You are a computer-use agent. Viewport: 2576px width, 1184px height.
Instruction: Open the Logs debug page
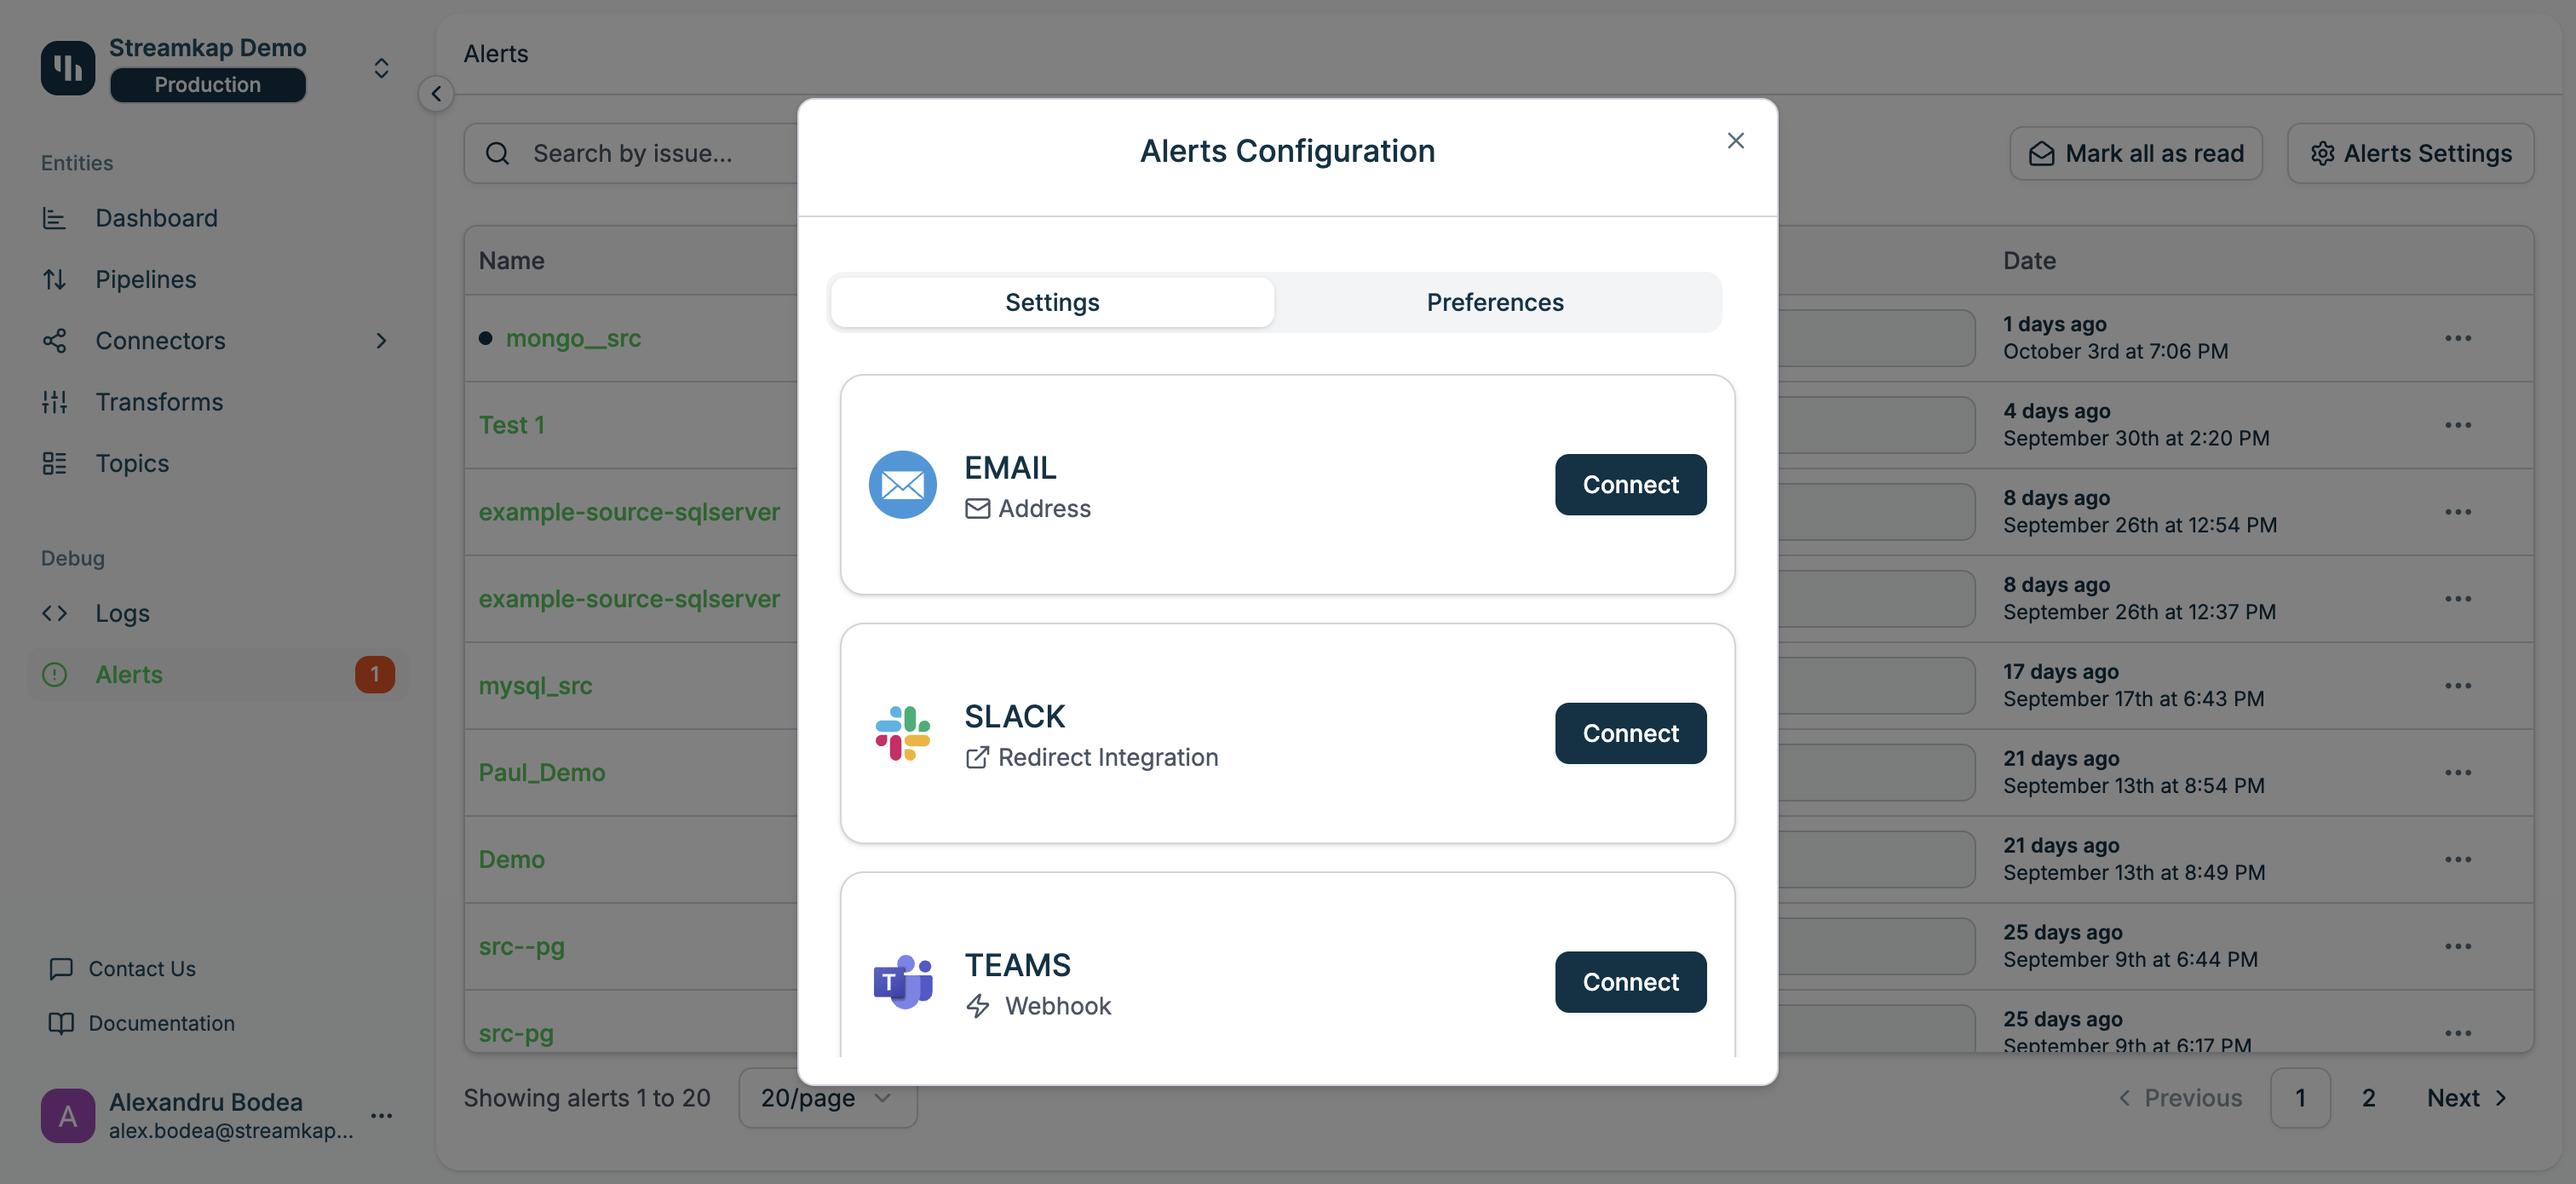pyautogui.click(x=122, y=613)
